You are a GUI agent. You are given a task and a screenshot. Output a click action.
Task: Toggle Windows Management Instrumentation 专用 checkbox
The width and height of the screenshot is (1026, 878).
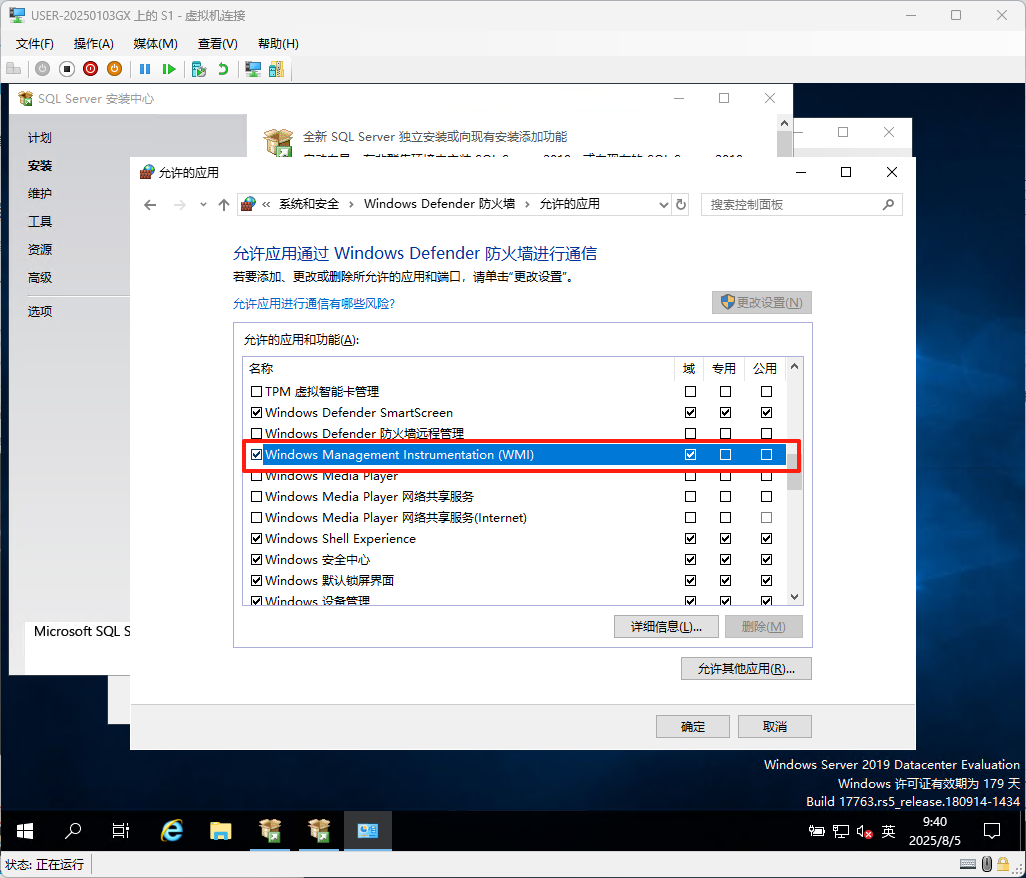725,455
